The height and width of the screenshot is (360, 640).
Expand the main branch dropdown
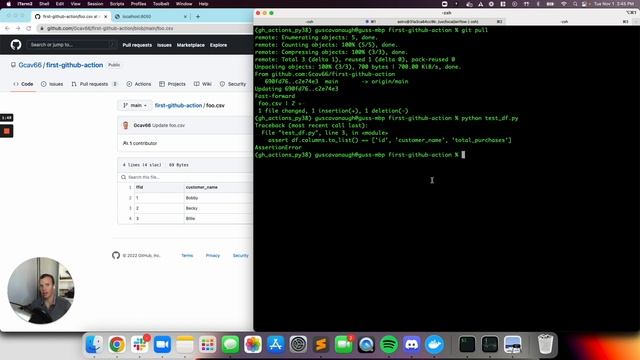[x=135, y=105]
